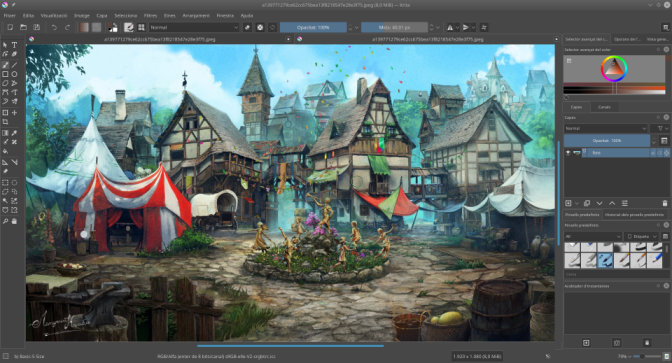The image size is (672, 363).
Task: Toggle horizontal mirror tool in toolbar
Action: (x=450, y=27)
